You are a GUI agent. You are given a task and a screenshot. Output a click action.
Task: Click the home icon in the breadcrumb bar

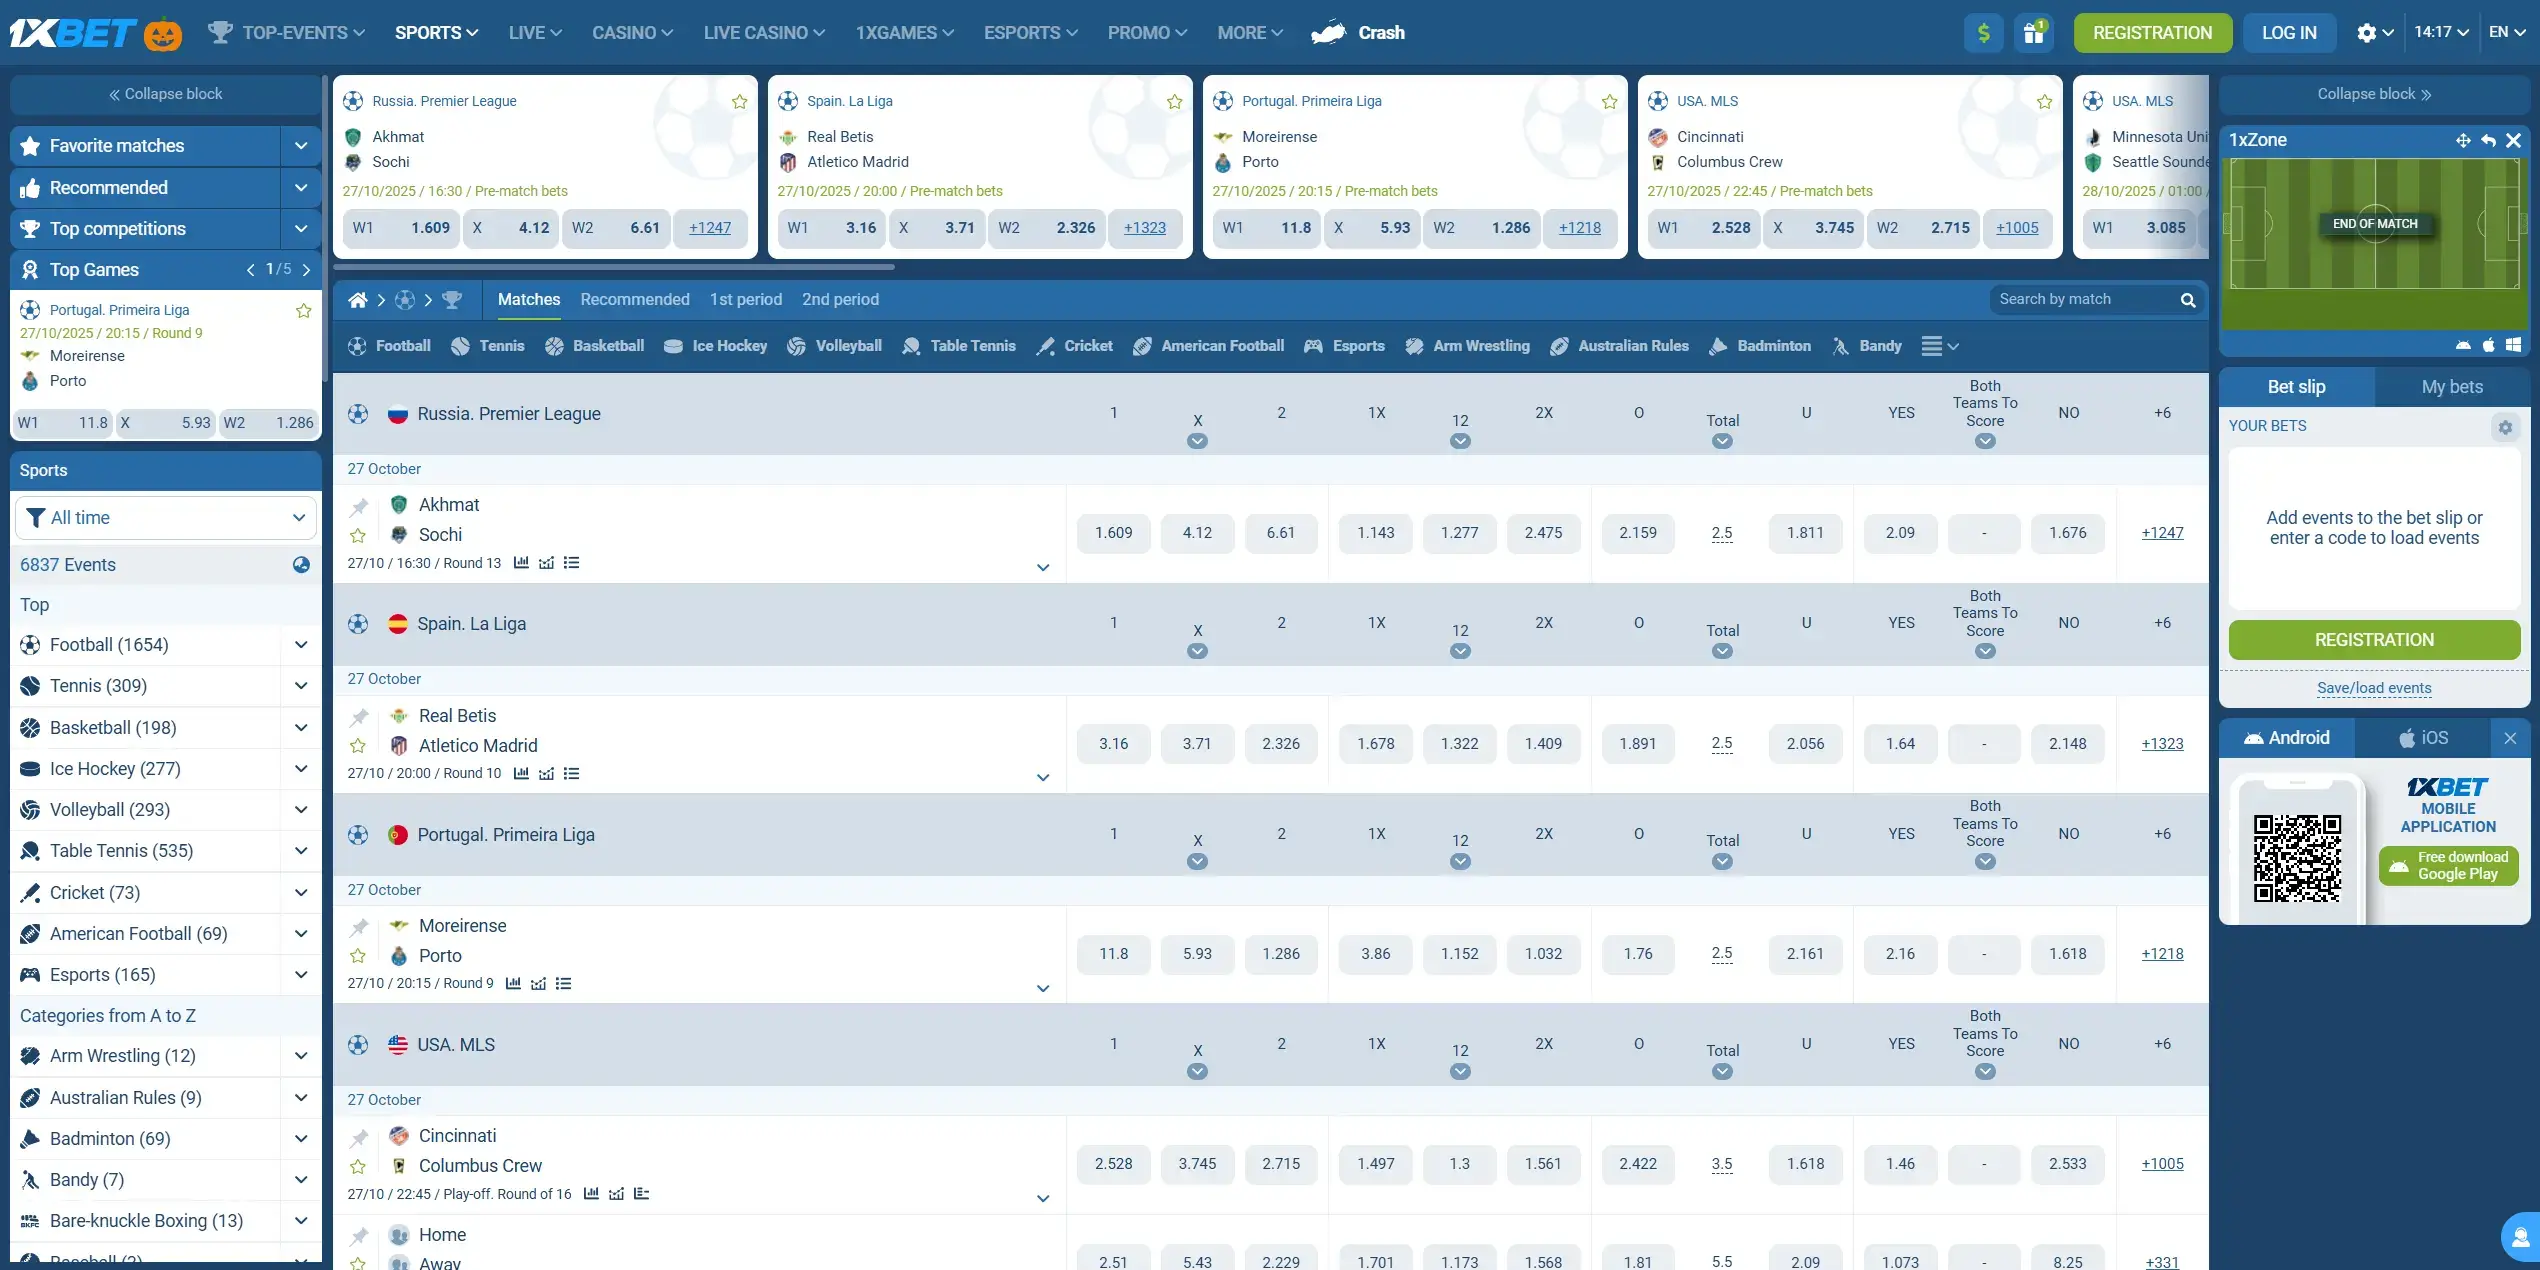357,300
